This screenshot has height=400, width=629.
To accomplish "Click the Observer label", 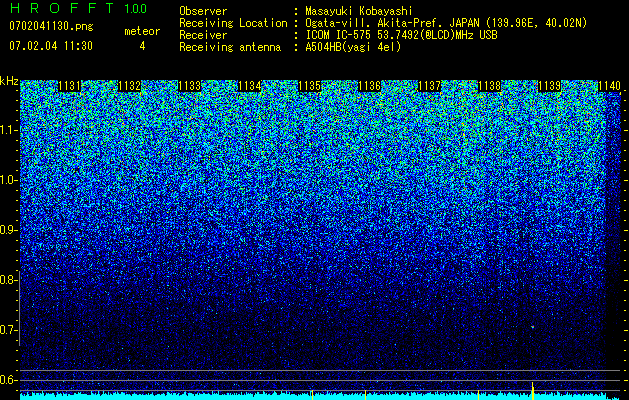I will pyautogui.click(x=203, y=11).
